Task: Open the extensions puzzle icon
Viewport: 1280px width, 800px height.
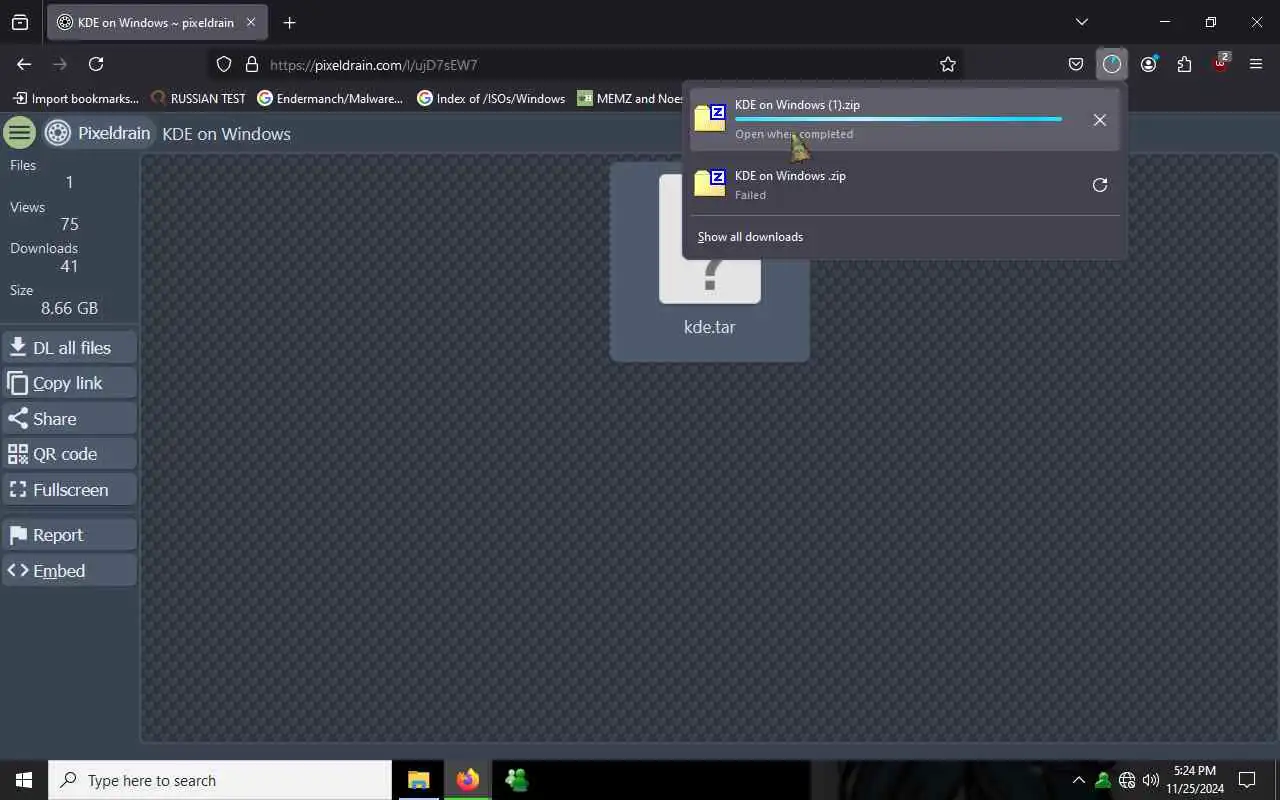Action: click(x=1184, y=64)
